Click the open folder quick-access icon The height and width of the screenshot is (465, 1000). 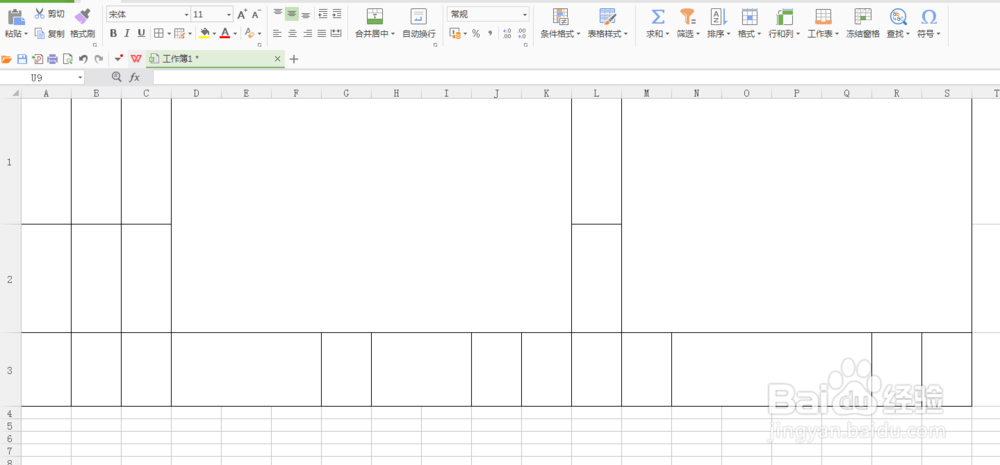6,59
